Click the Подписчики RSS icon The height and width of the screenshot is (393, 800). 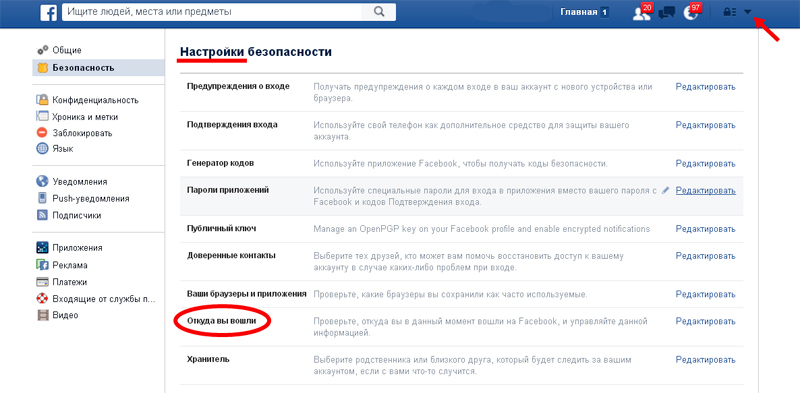point(42,215)
